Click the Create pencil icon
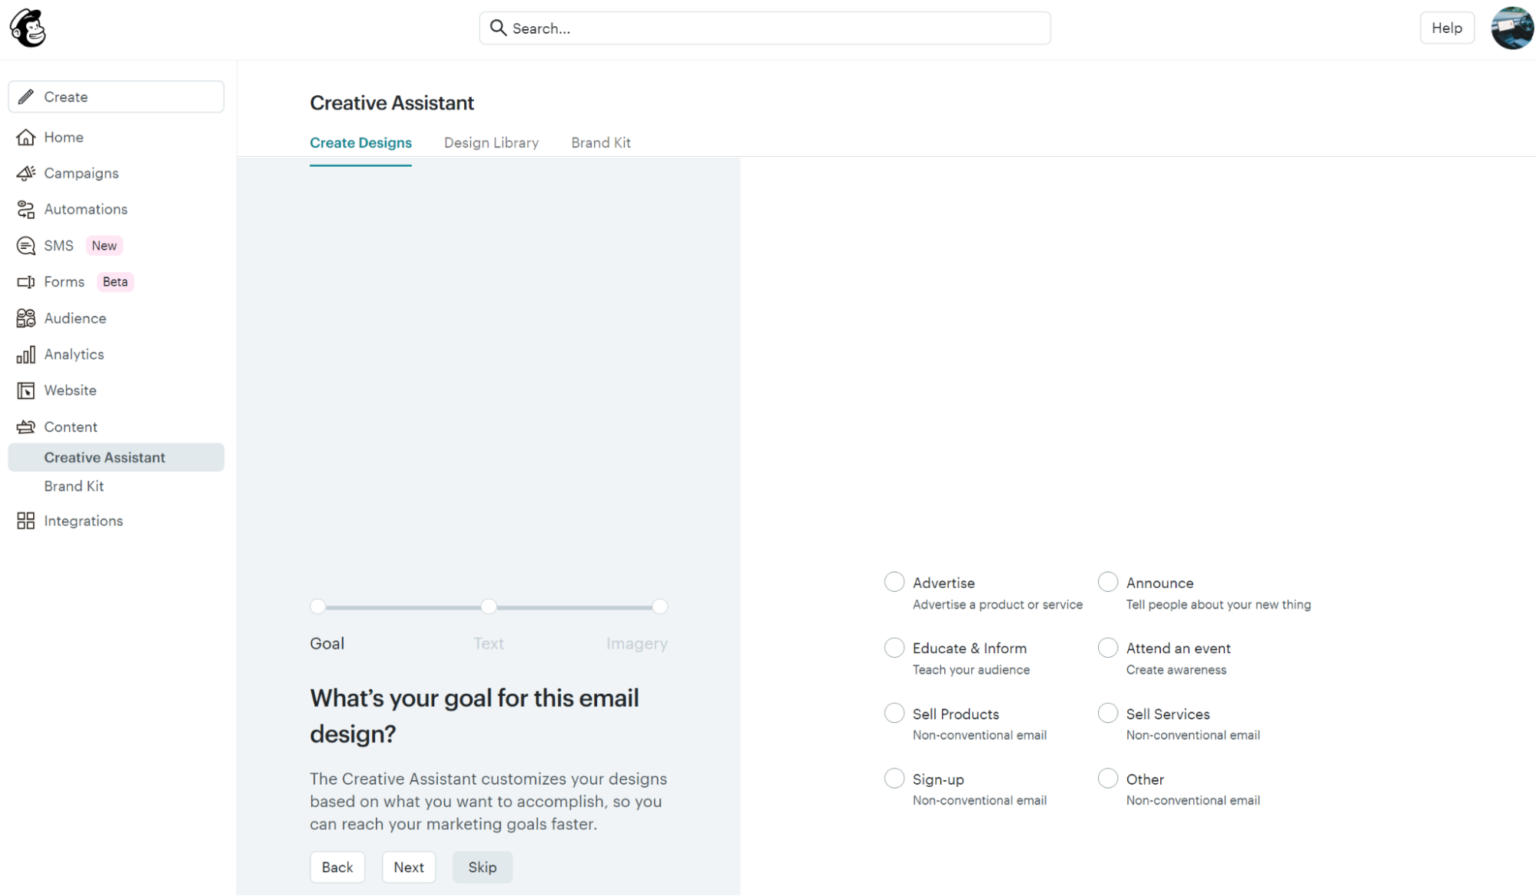Screen dimensions: 1536x896 pyautogui.click(x=25, y=96)
